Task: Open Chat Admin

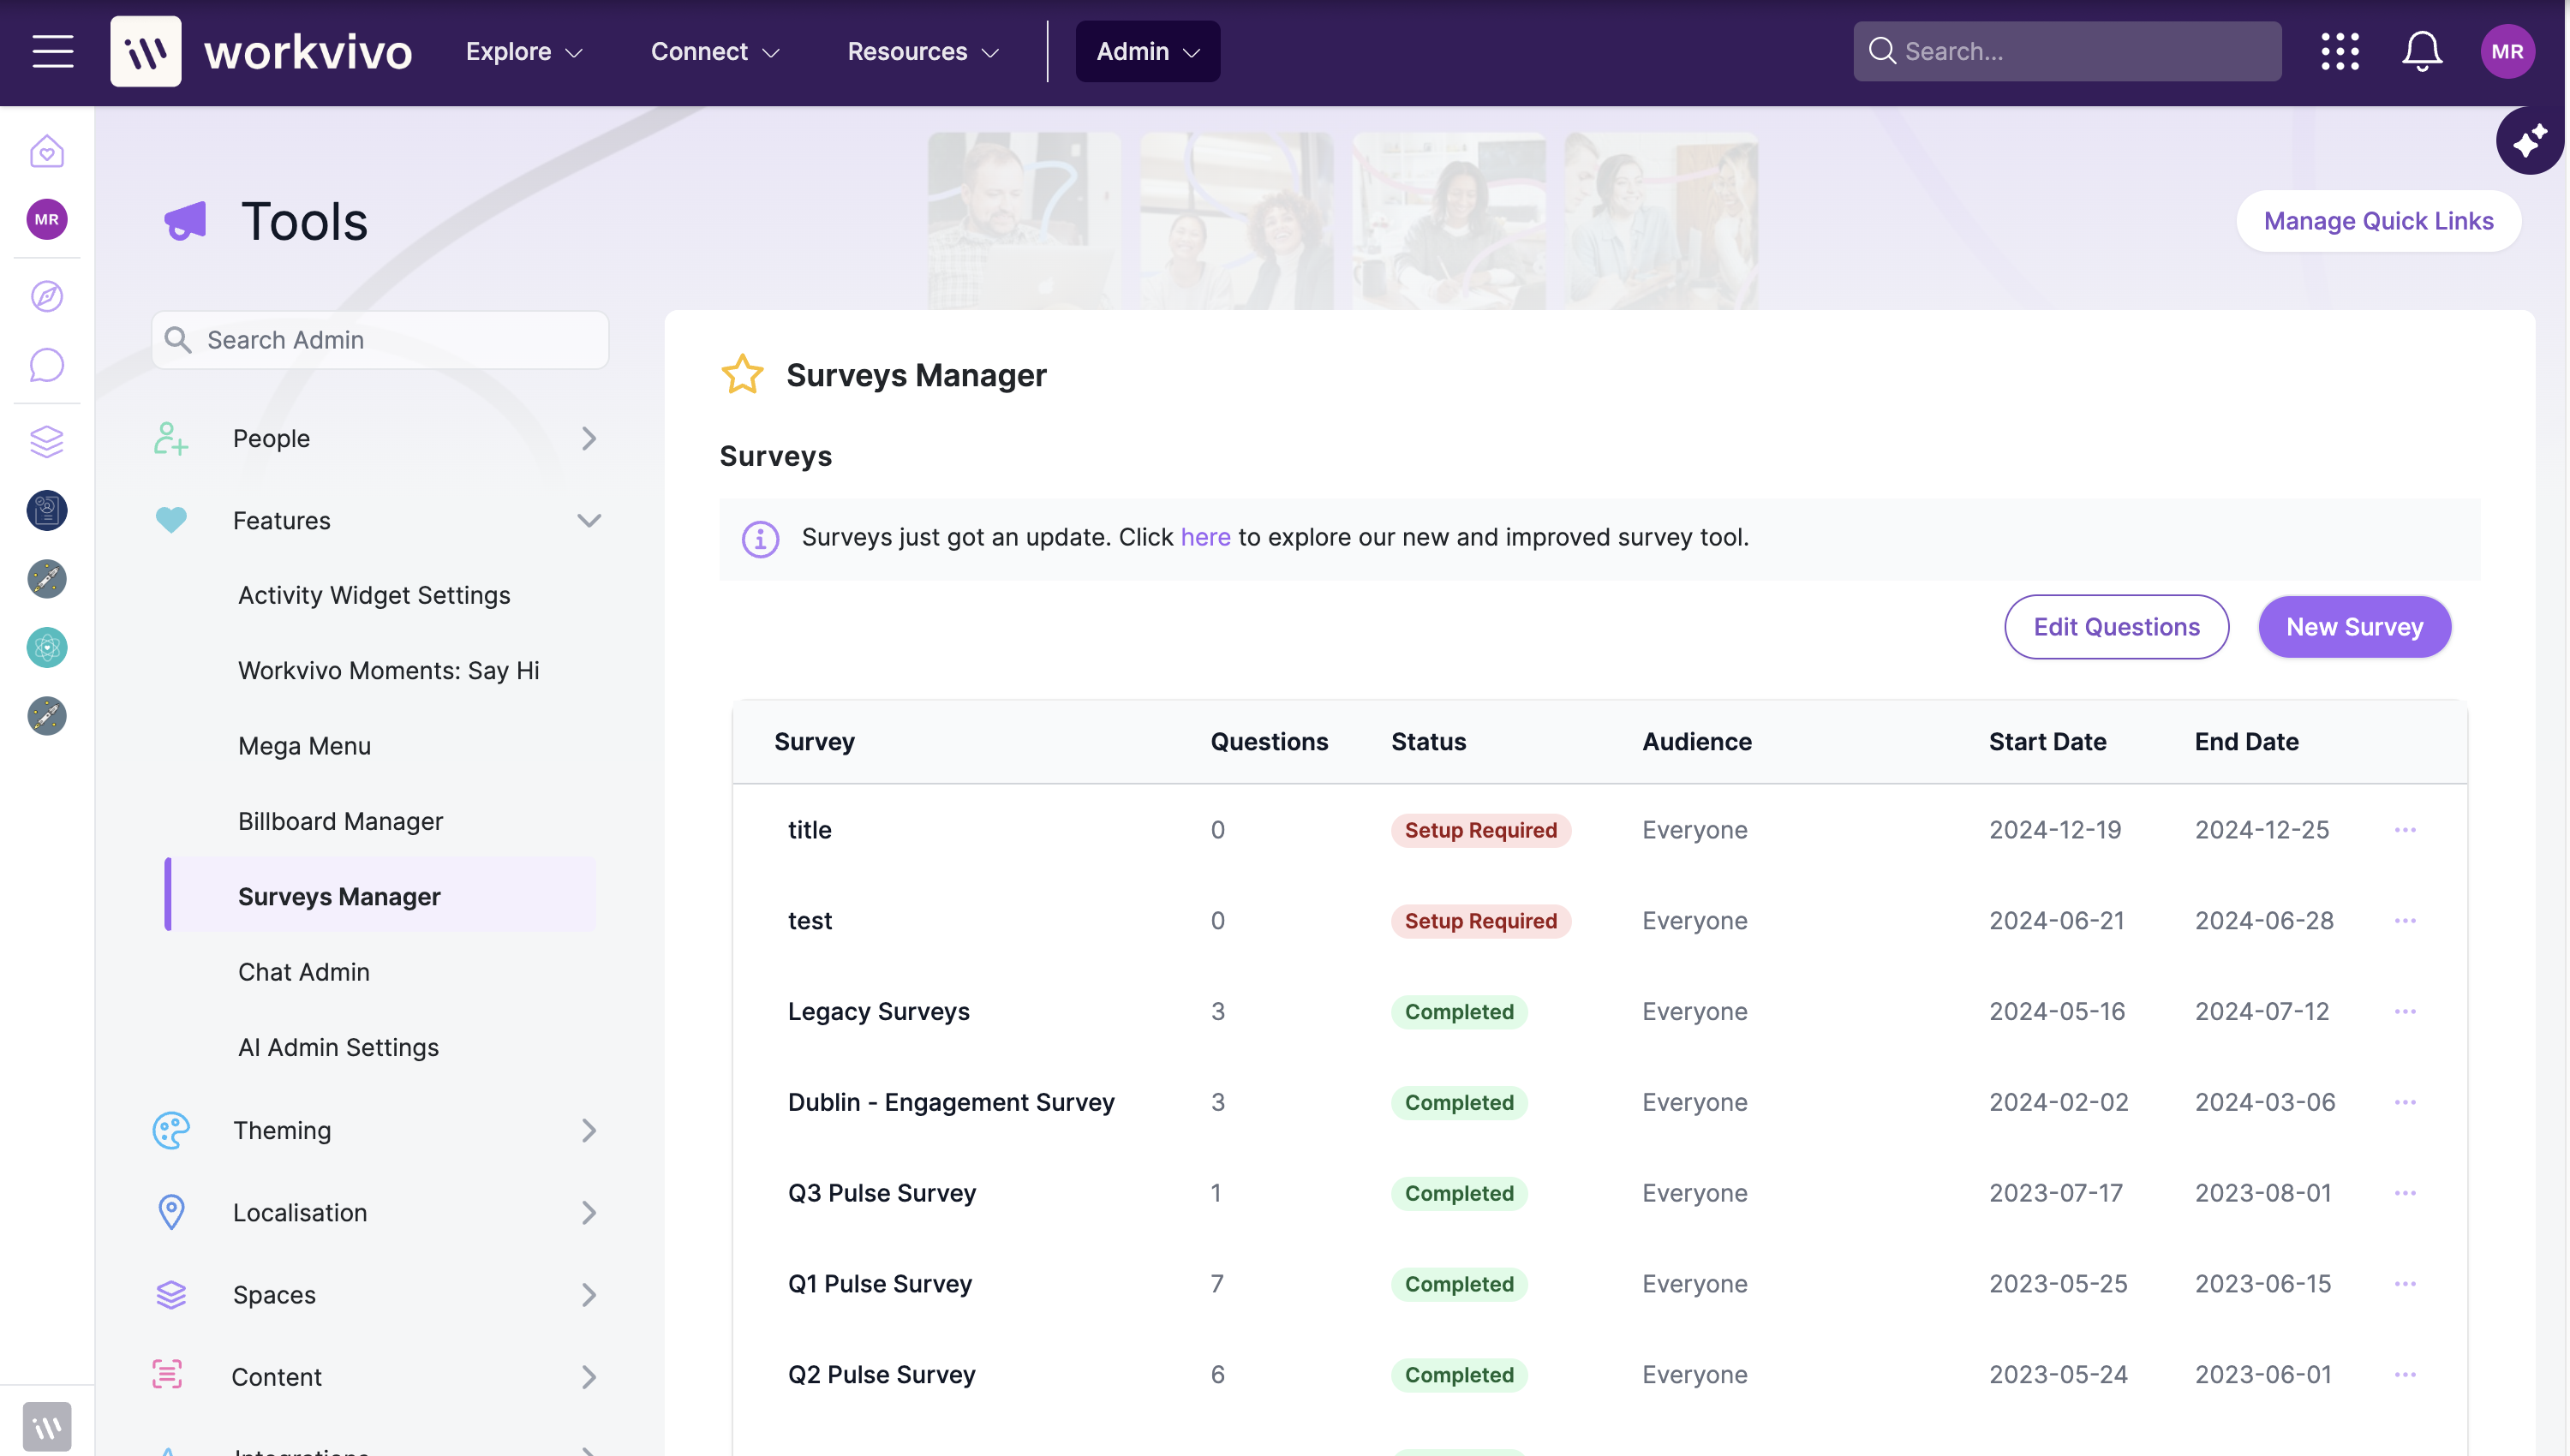Action: tap(303, 972)
